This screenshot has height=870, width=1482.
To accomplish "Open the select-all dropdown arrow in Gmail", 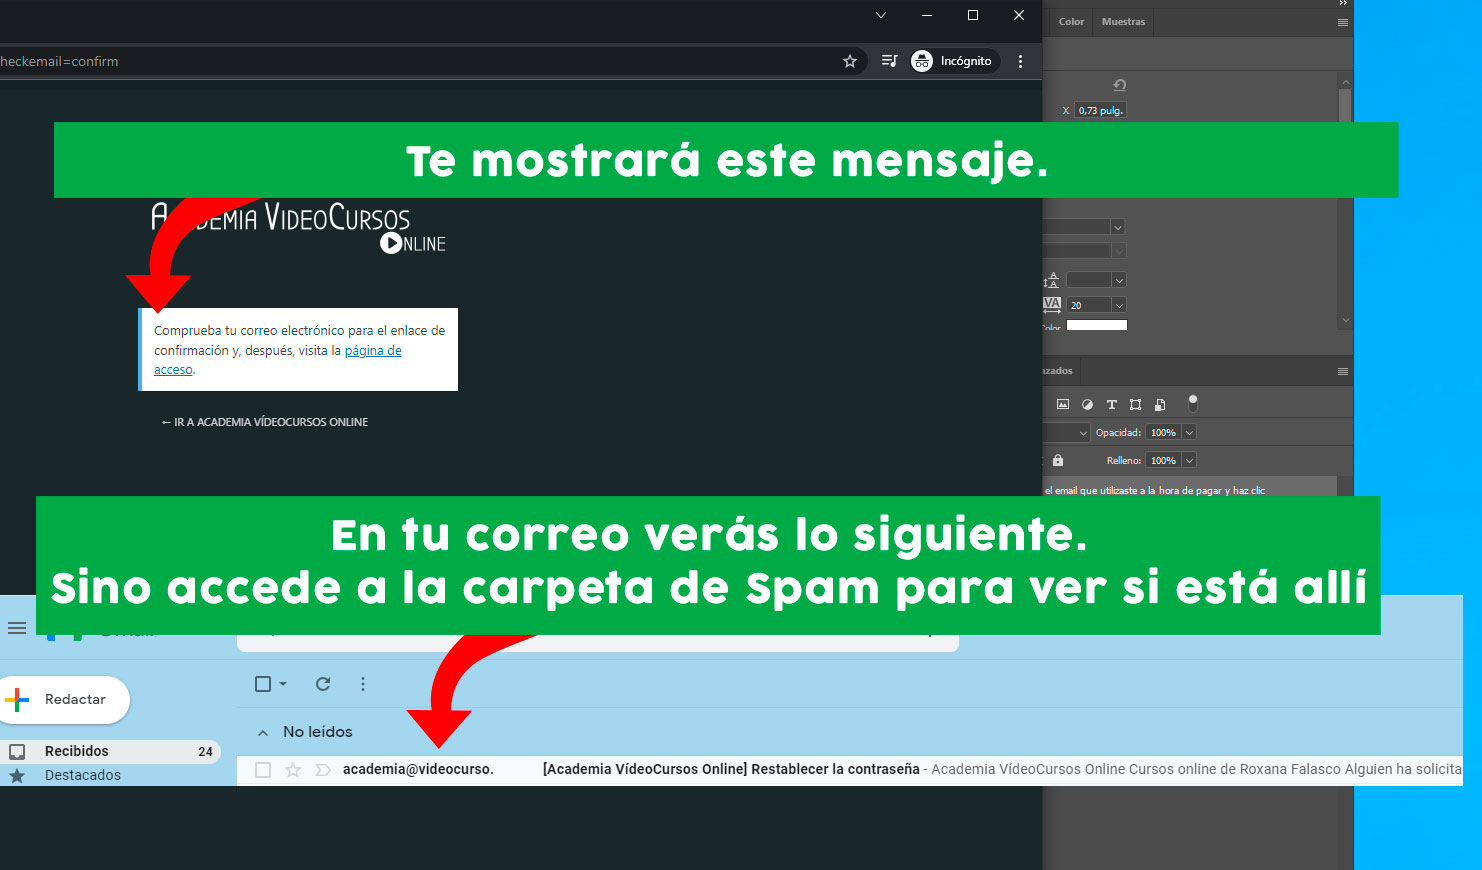I will tap(283, 684).
